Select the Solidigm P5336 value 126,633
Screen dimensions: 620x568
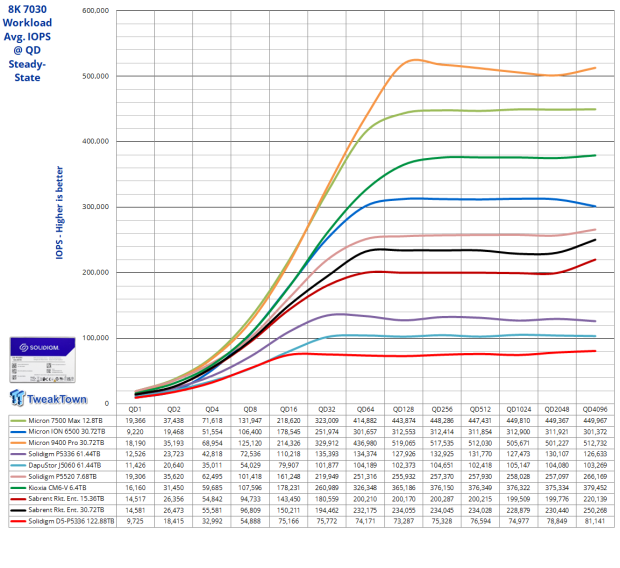(x=595, y=454)
